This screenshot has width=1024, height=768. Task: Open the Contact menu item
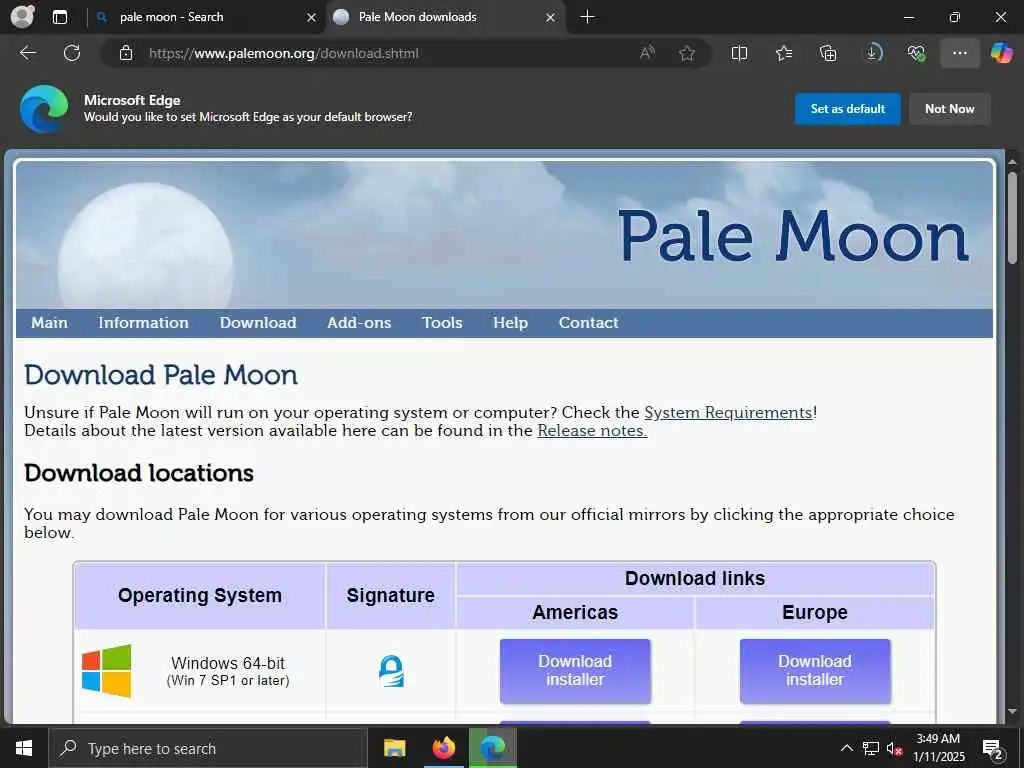coord(588,323)
